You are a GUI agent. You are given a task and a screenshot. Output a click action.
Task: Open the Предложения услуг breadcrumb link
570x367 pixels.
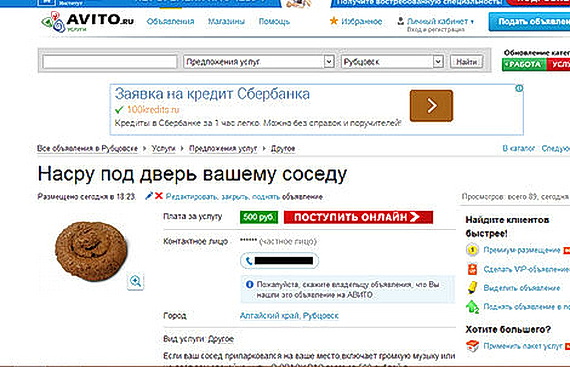pyautogui.click(x=223, y=149)
